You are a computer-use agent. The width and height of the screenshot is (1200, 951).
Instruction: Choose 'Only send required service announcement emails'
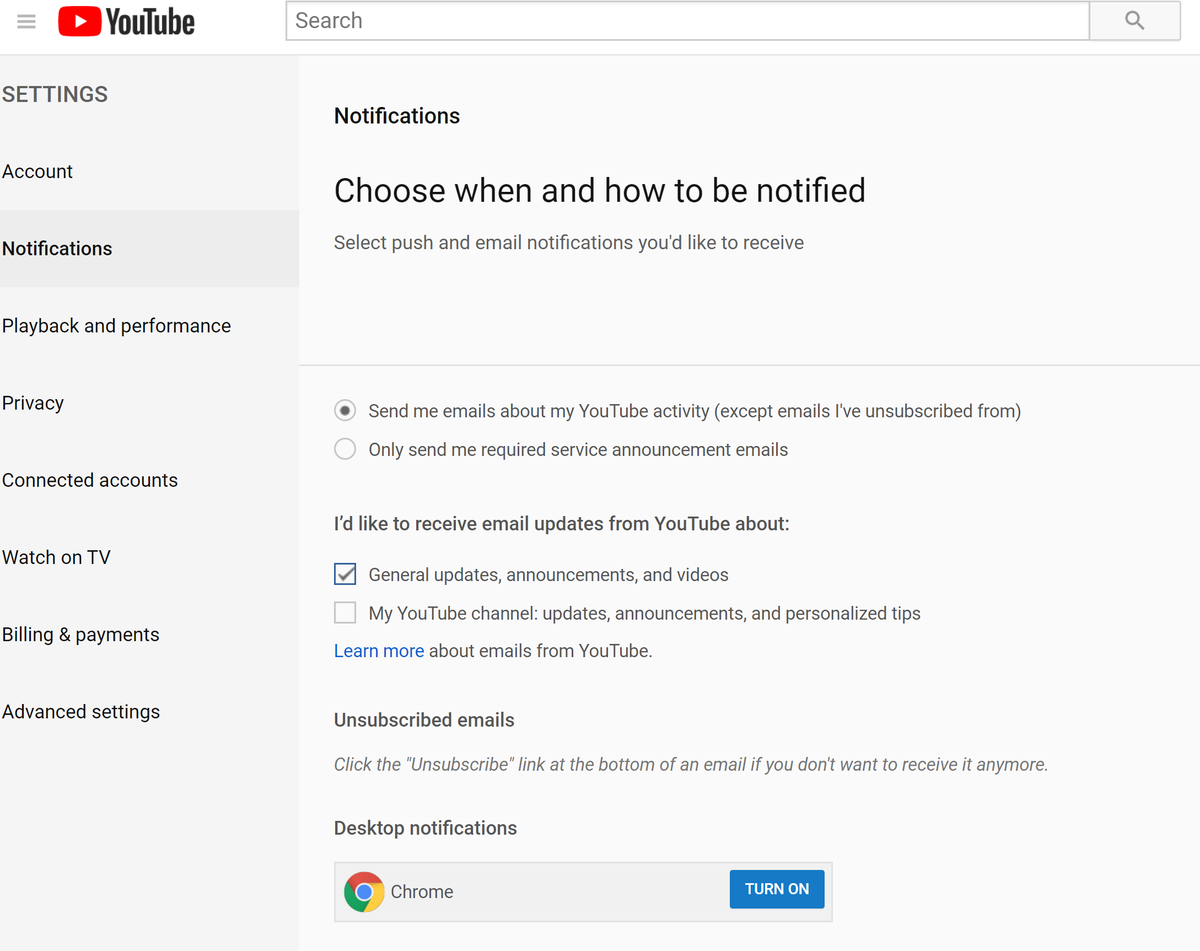point(345,449)
